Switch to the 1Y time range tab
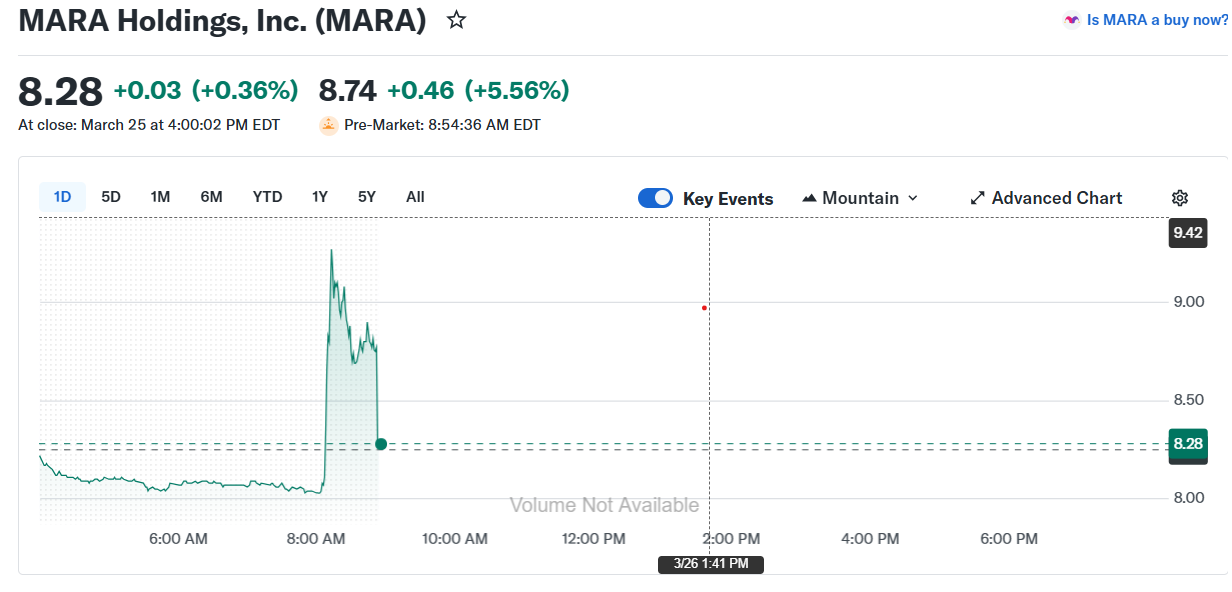This screenshot has height=592, width=1232. [x=319, y=196]
